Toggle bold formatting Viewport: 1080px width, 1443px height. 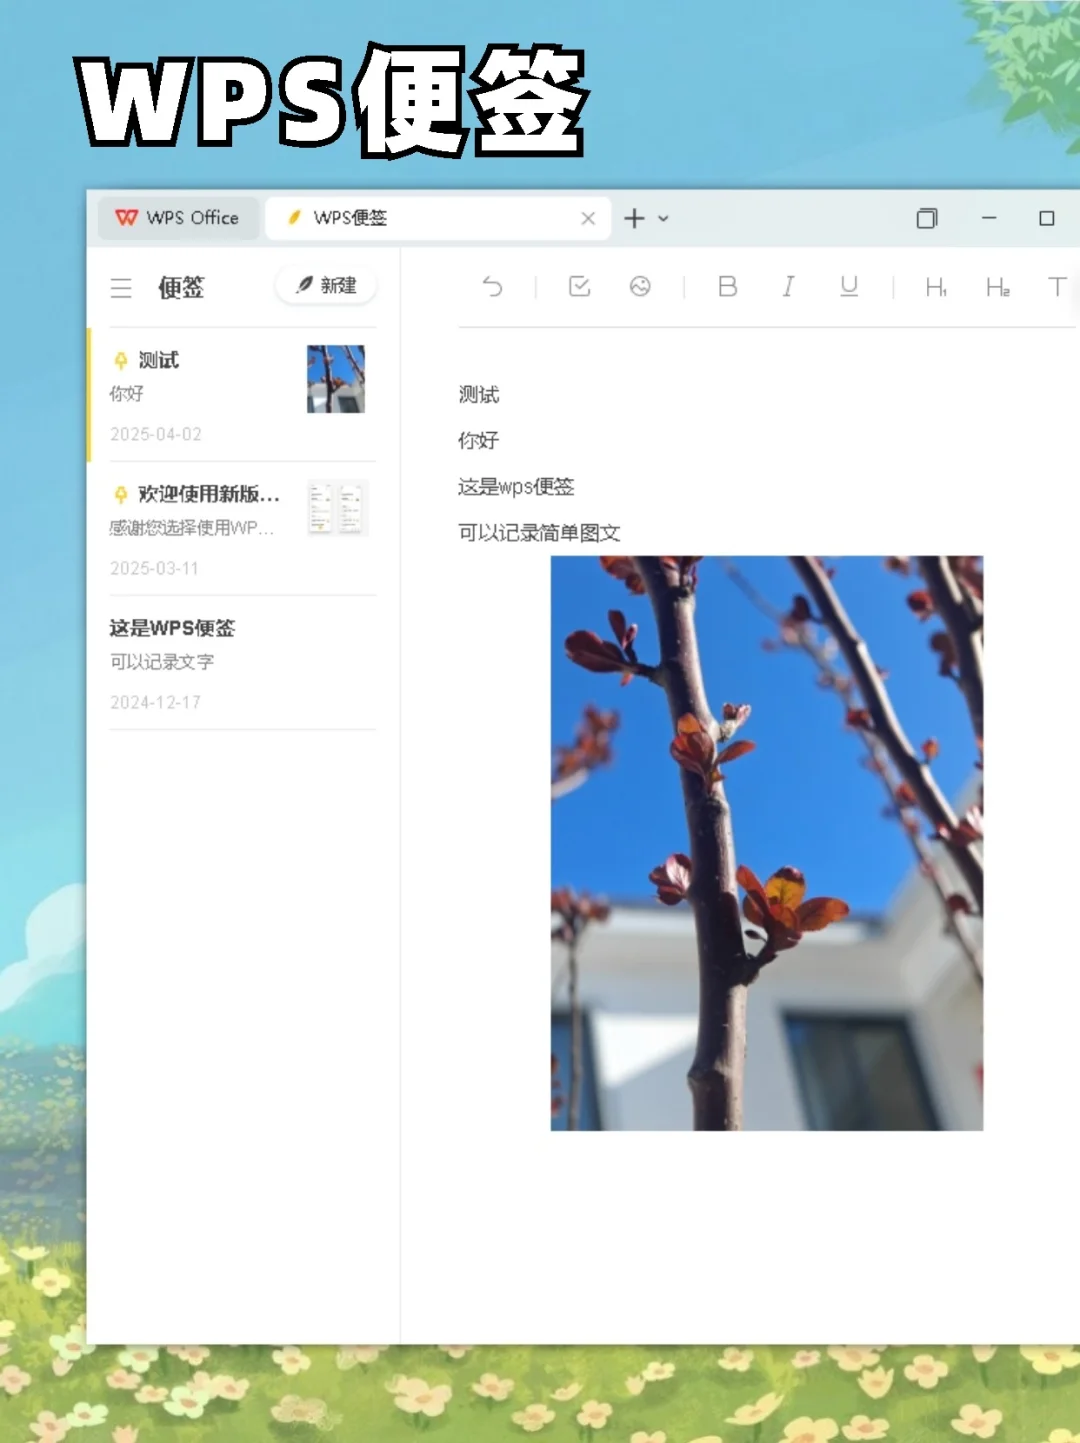(x=728, y=287)
